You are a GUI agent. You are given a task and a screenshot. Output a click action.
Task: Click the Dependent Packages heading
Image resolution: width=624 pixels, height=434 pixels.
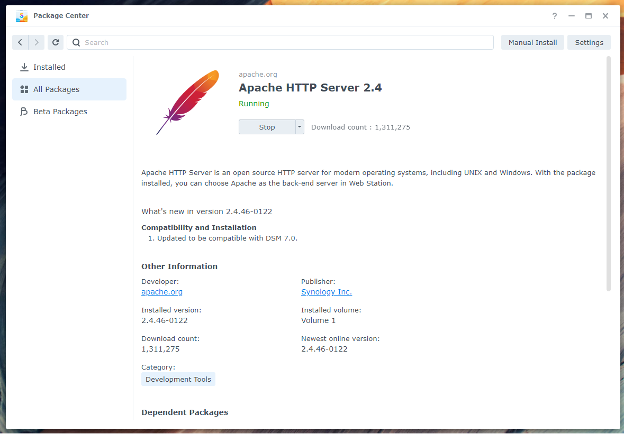(x=185, y=412)
